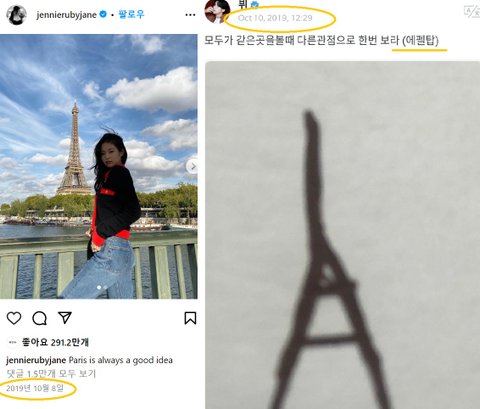Save post using the bookmark icon
The image size is (480, 409).
190,318
